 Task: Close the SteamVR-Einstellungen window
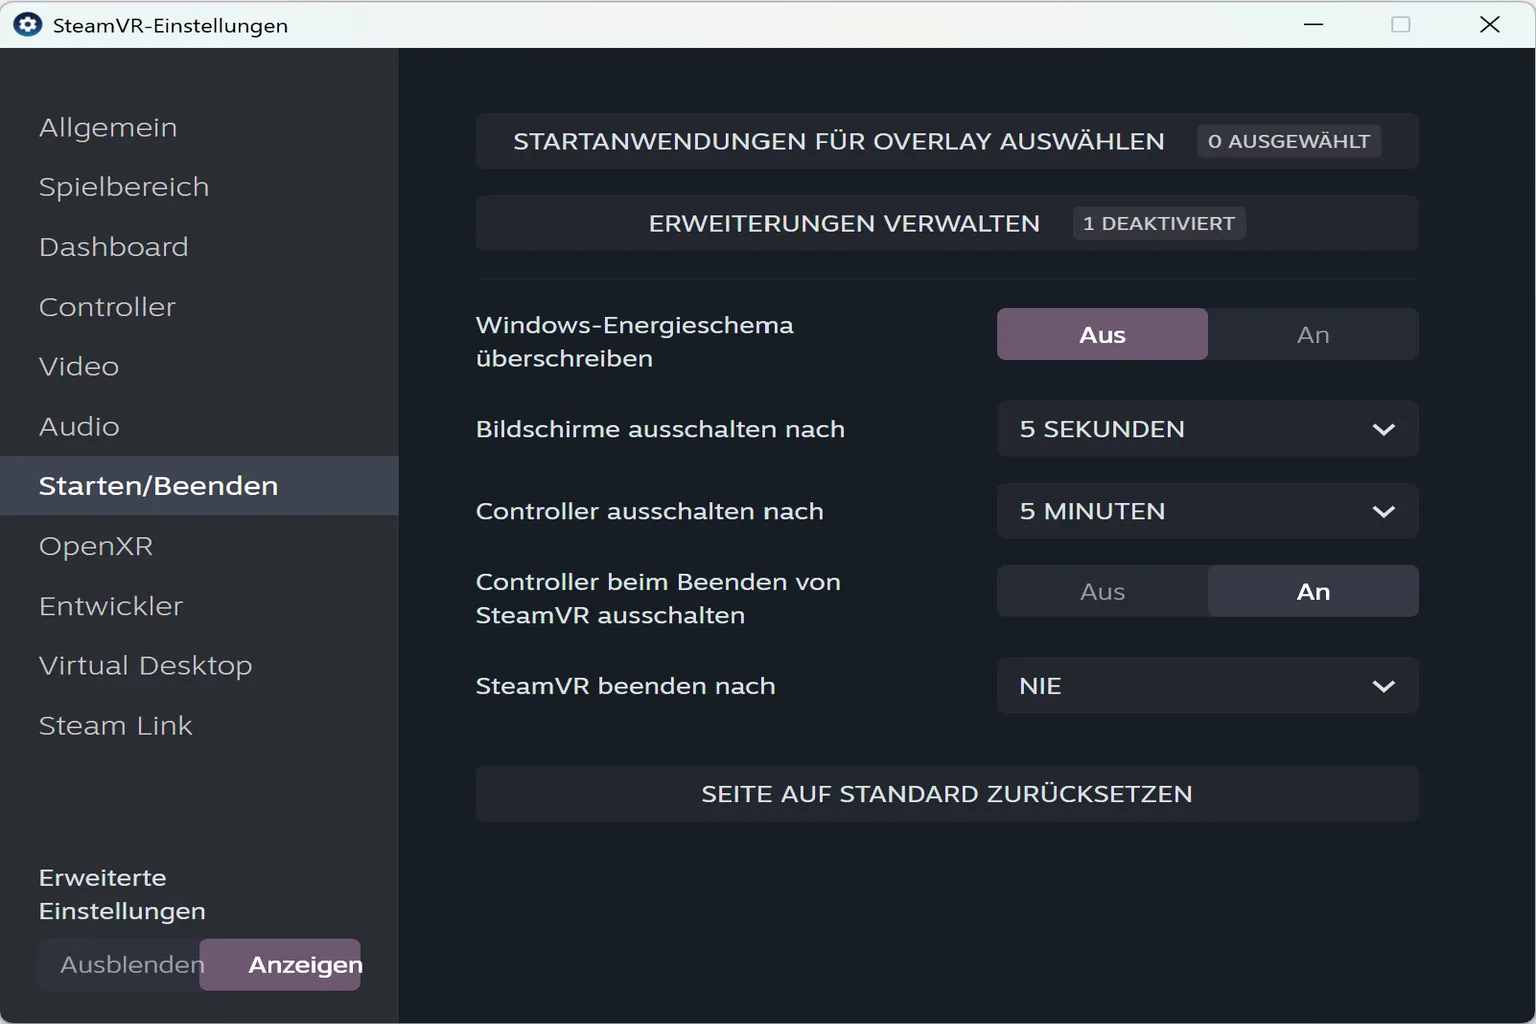click(1490, 25)
